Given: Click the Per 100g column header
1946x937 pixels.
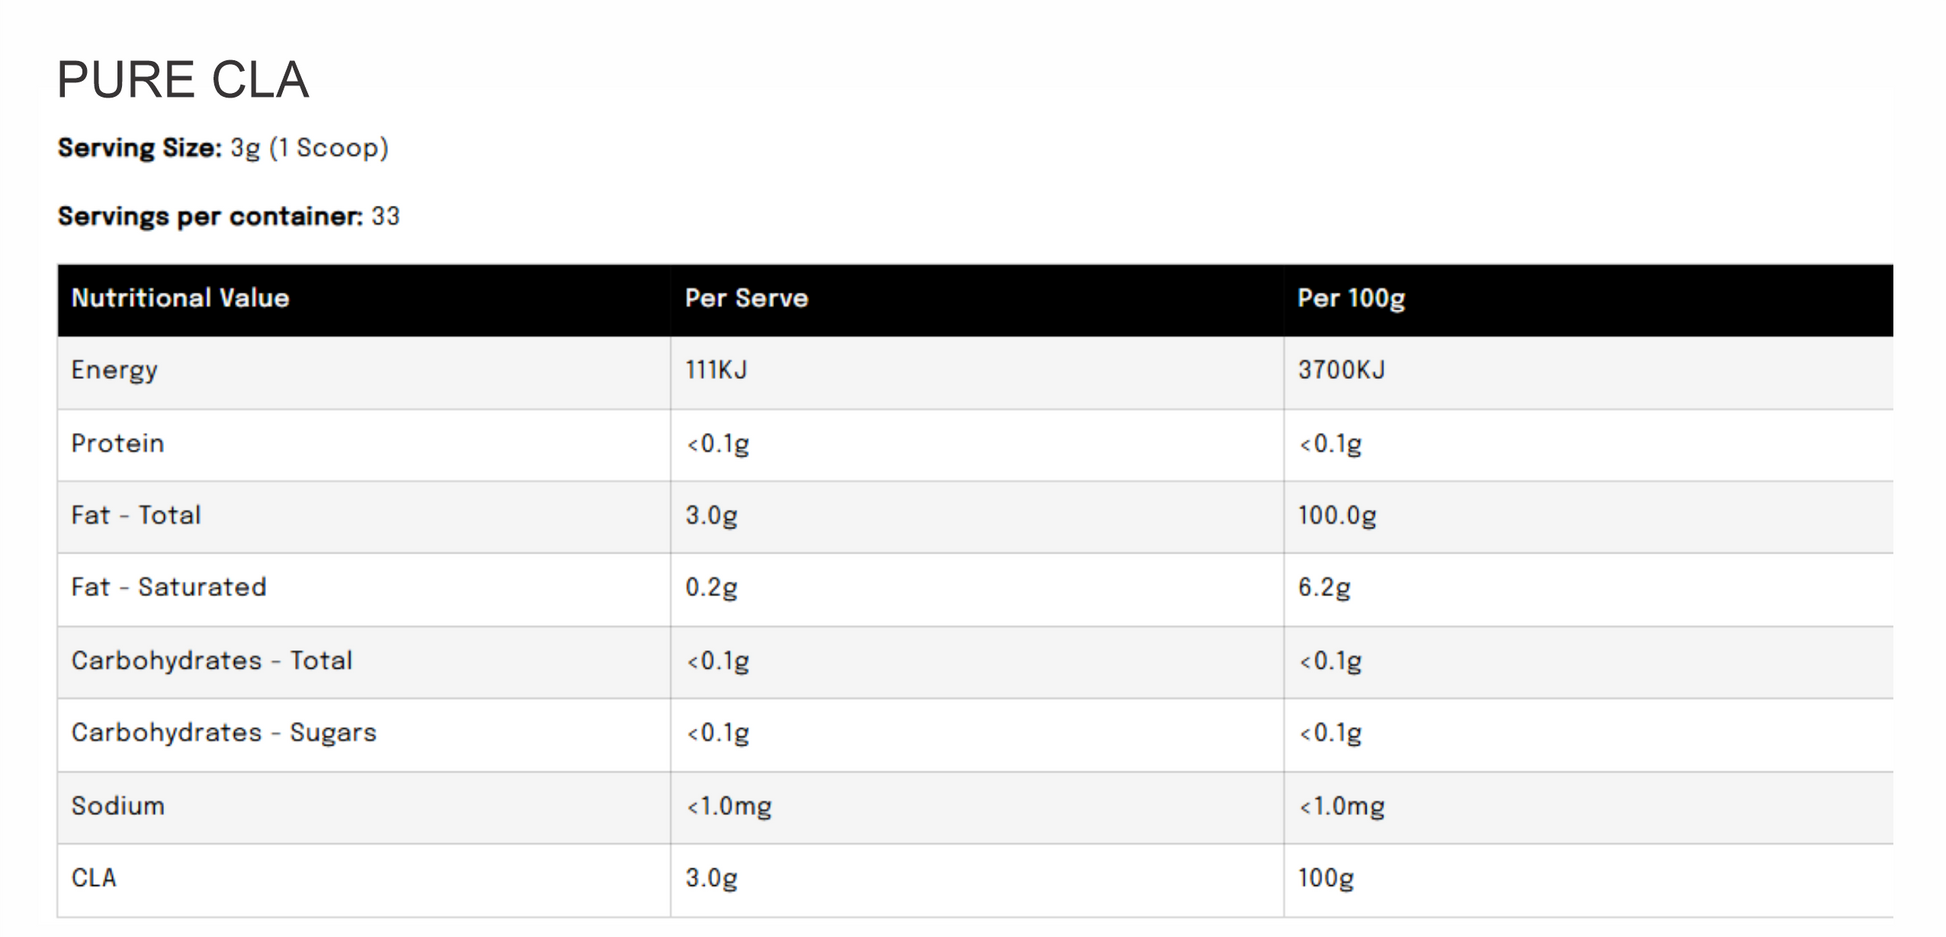Looking at the screenshot, I should pyautogui.click(x=1351, y=298).
